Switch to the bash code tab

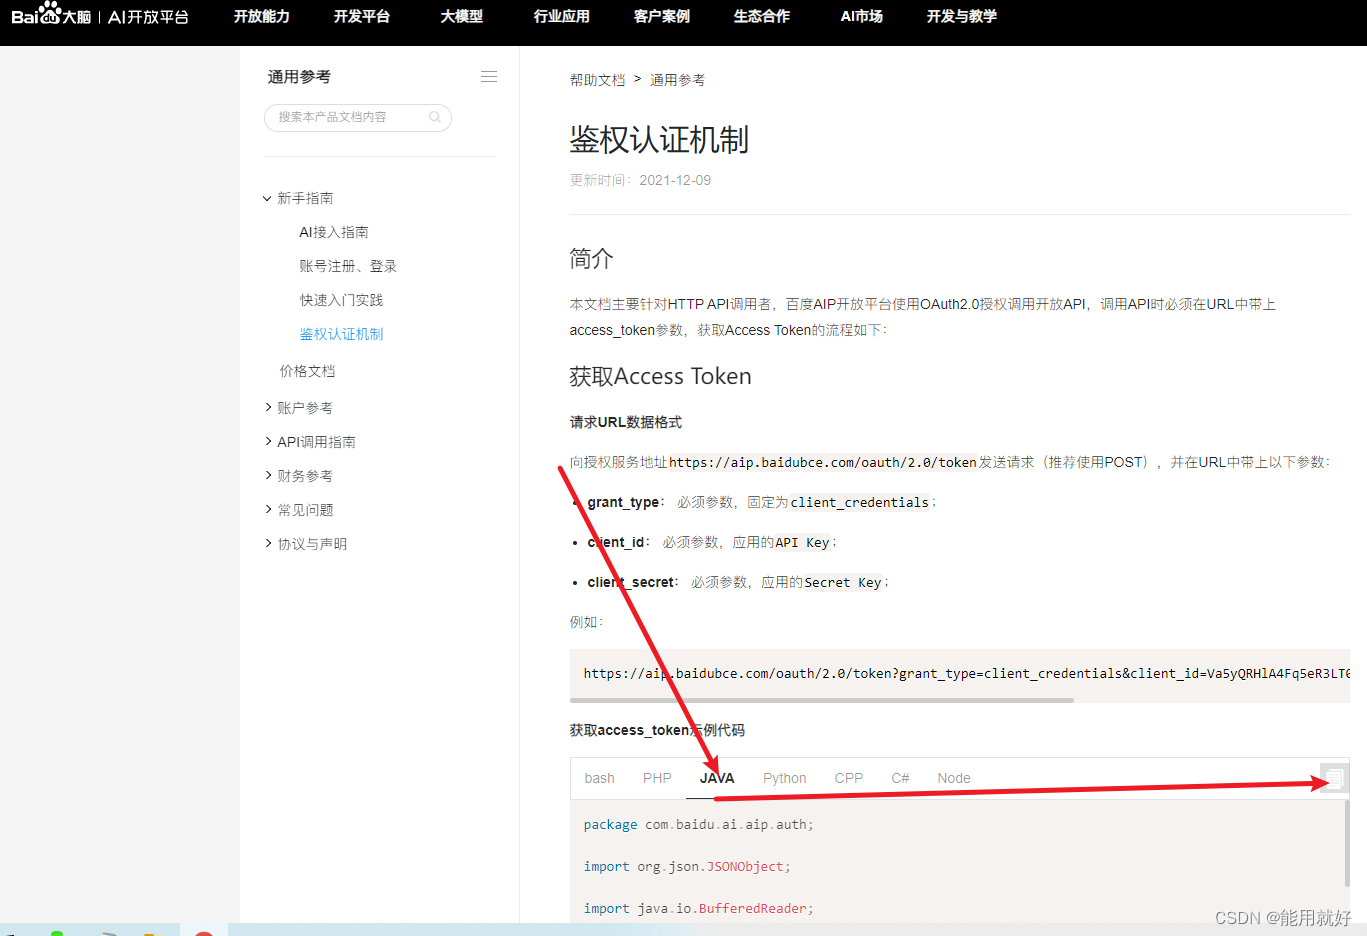click(600, 778)
